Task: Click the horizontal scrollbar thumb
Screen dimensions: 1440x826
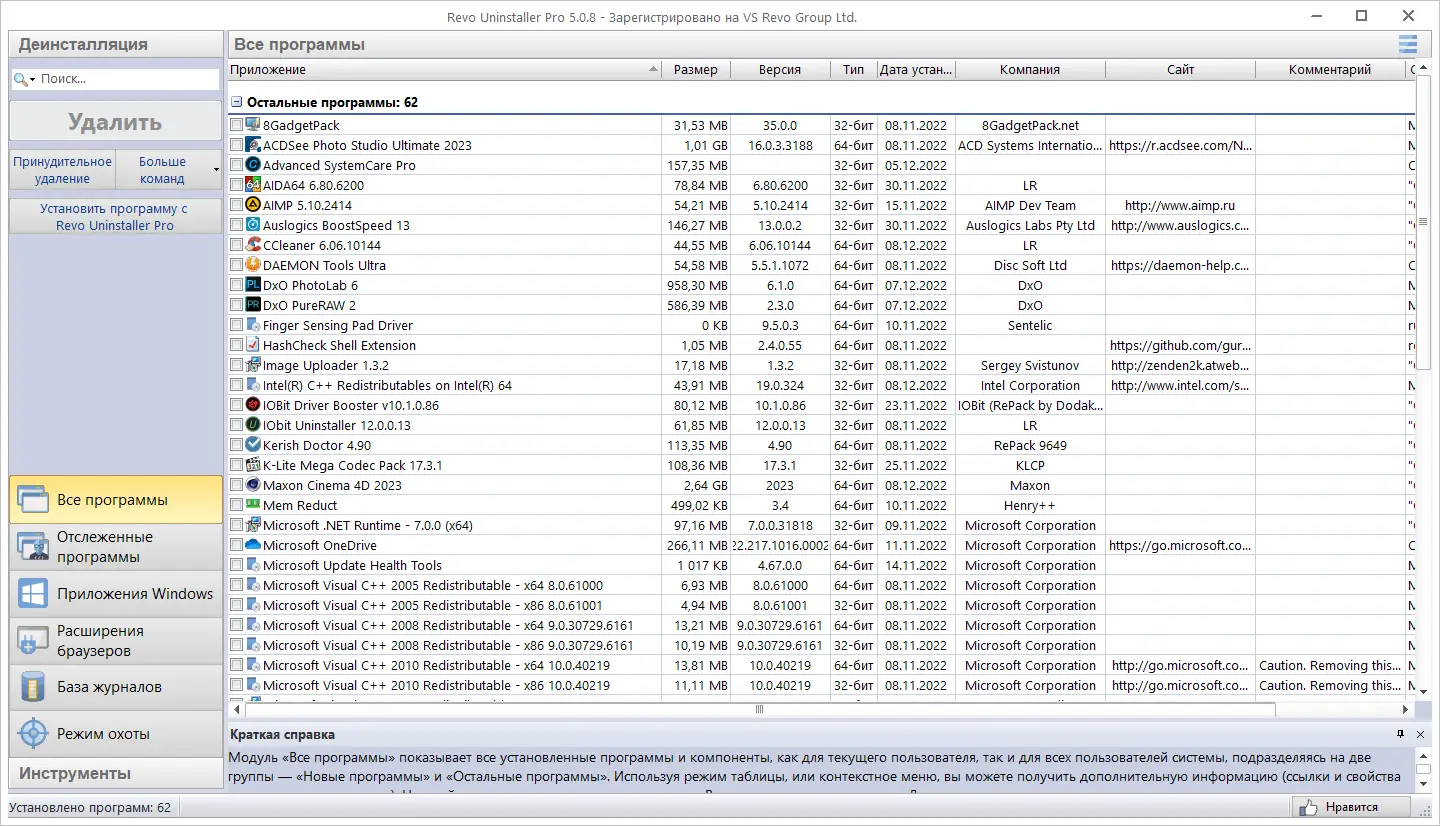Action: (x=760, y=709)
